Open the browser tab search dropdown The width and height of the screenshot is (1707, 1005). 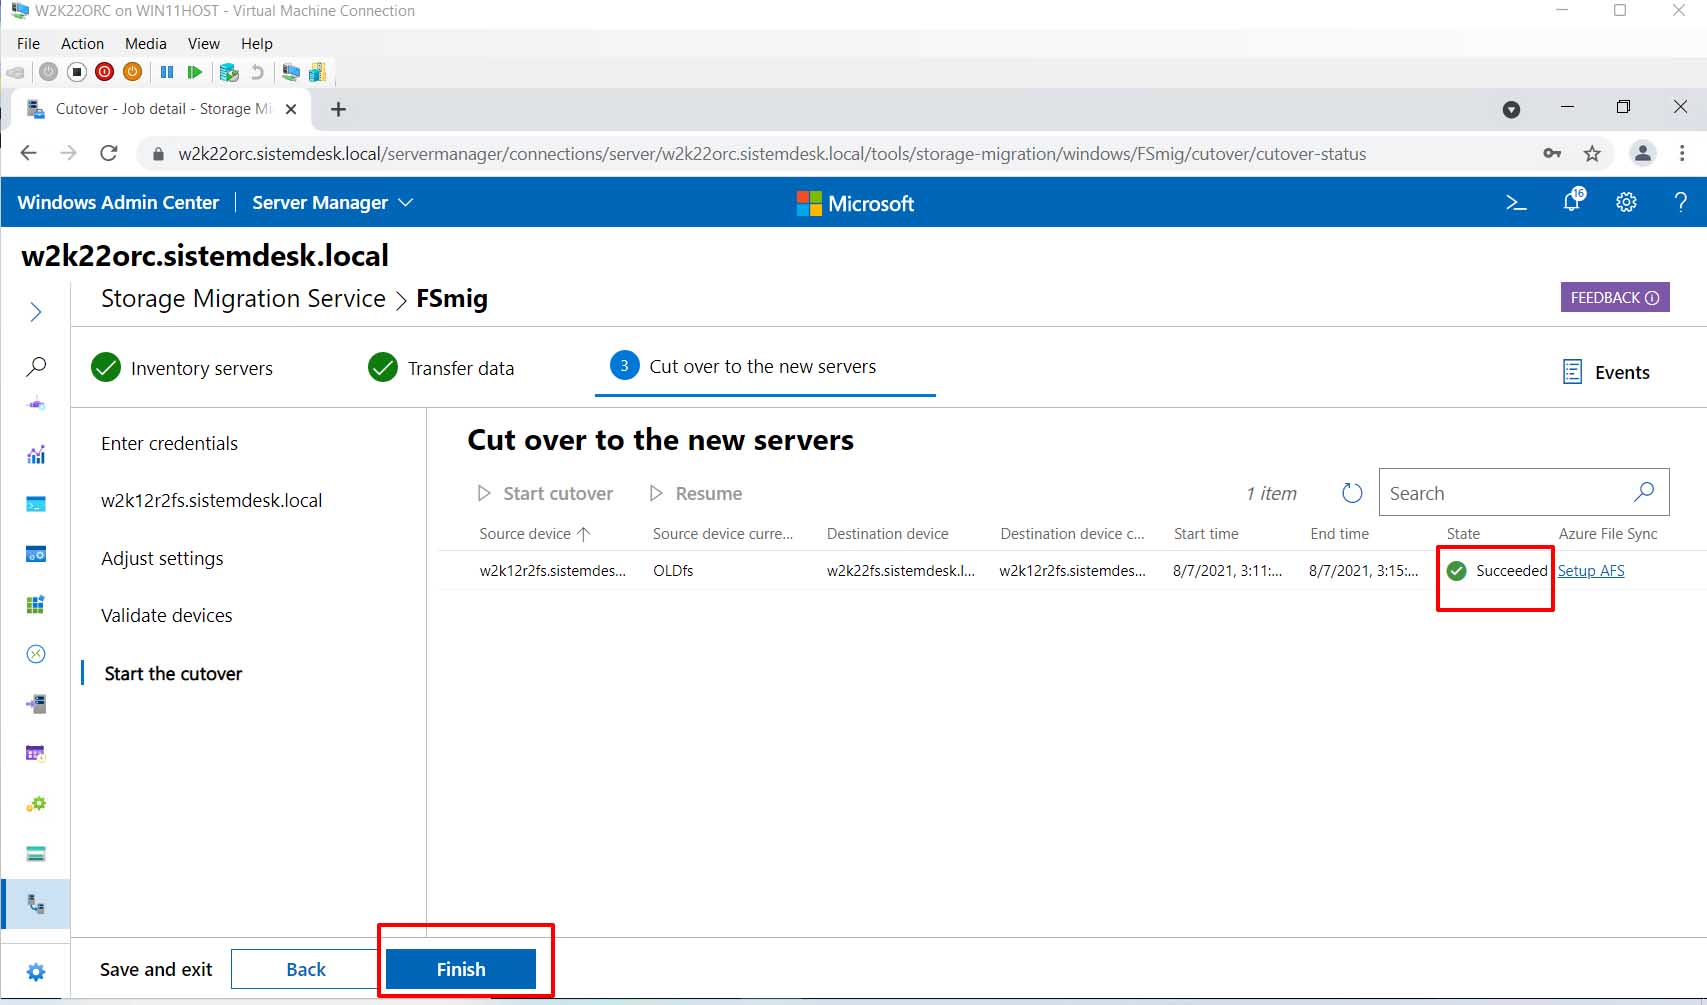pyautogui.click(x=1511, y=109)
